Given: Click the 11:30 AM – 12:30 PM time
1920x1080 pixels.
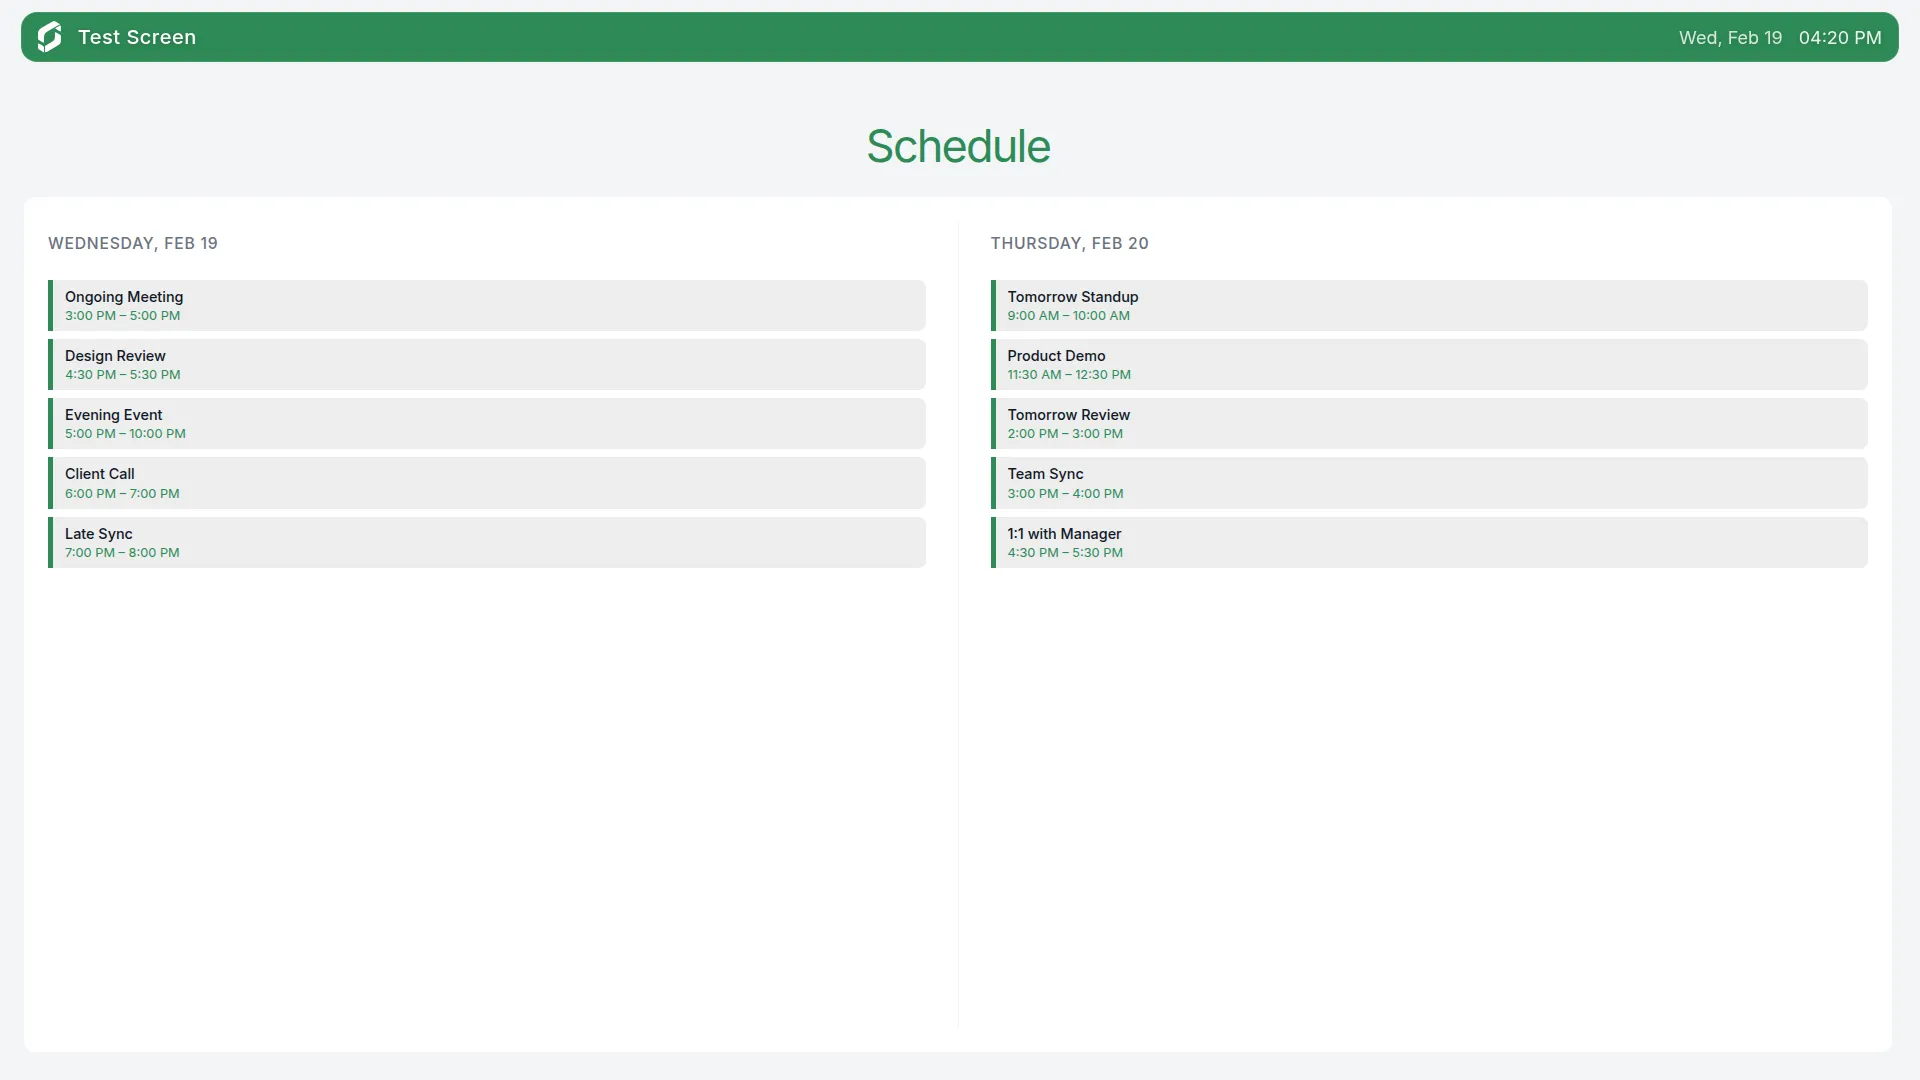Looking at the screenshot, I should point(1069,375).
